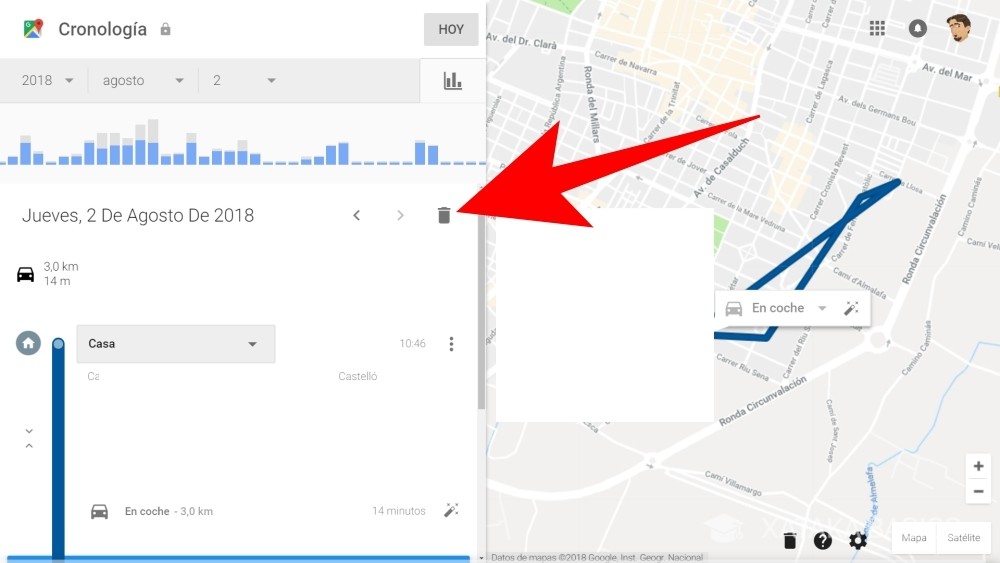This screenshot has height=563, width=1000.
Task: Switch to the Mapa view
Action: coord(914,538)
